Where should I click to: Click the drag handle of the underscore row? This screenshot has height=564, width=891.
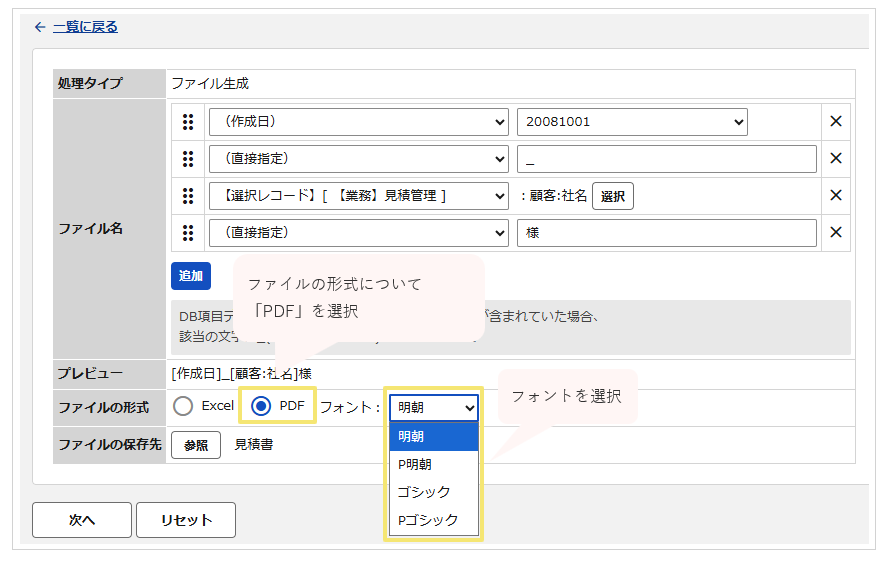(188, 159)
